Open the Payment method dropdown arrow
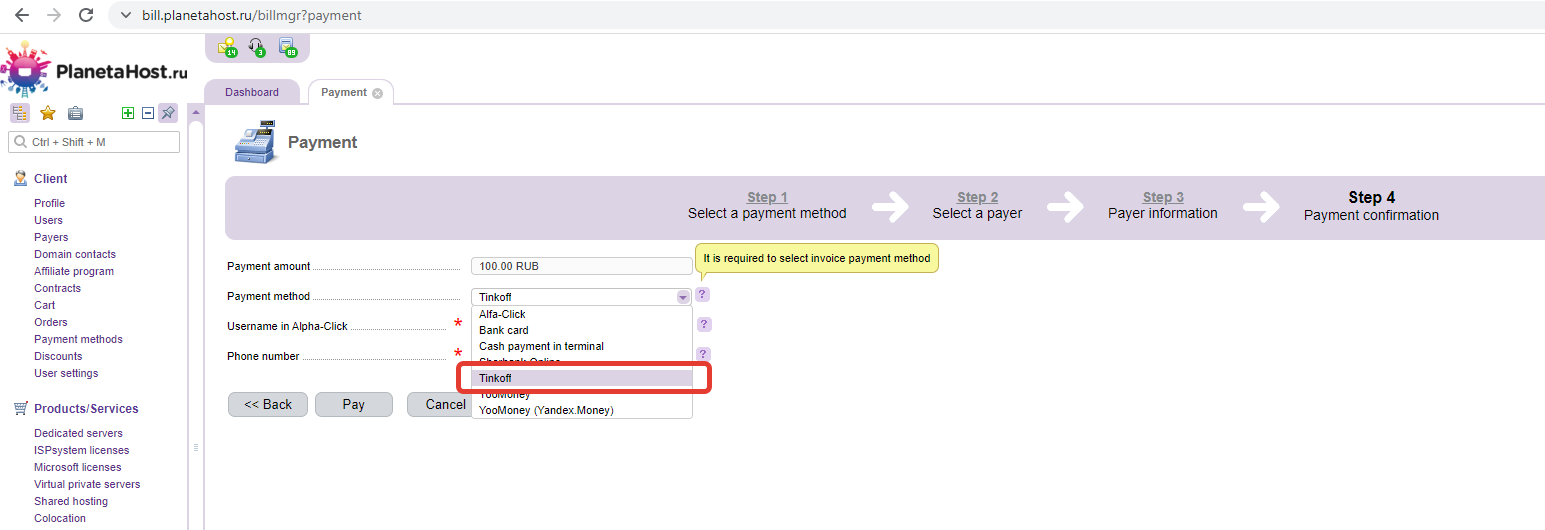 pos(682,297)
